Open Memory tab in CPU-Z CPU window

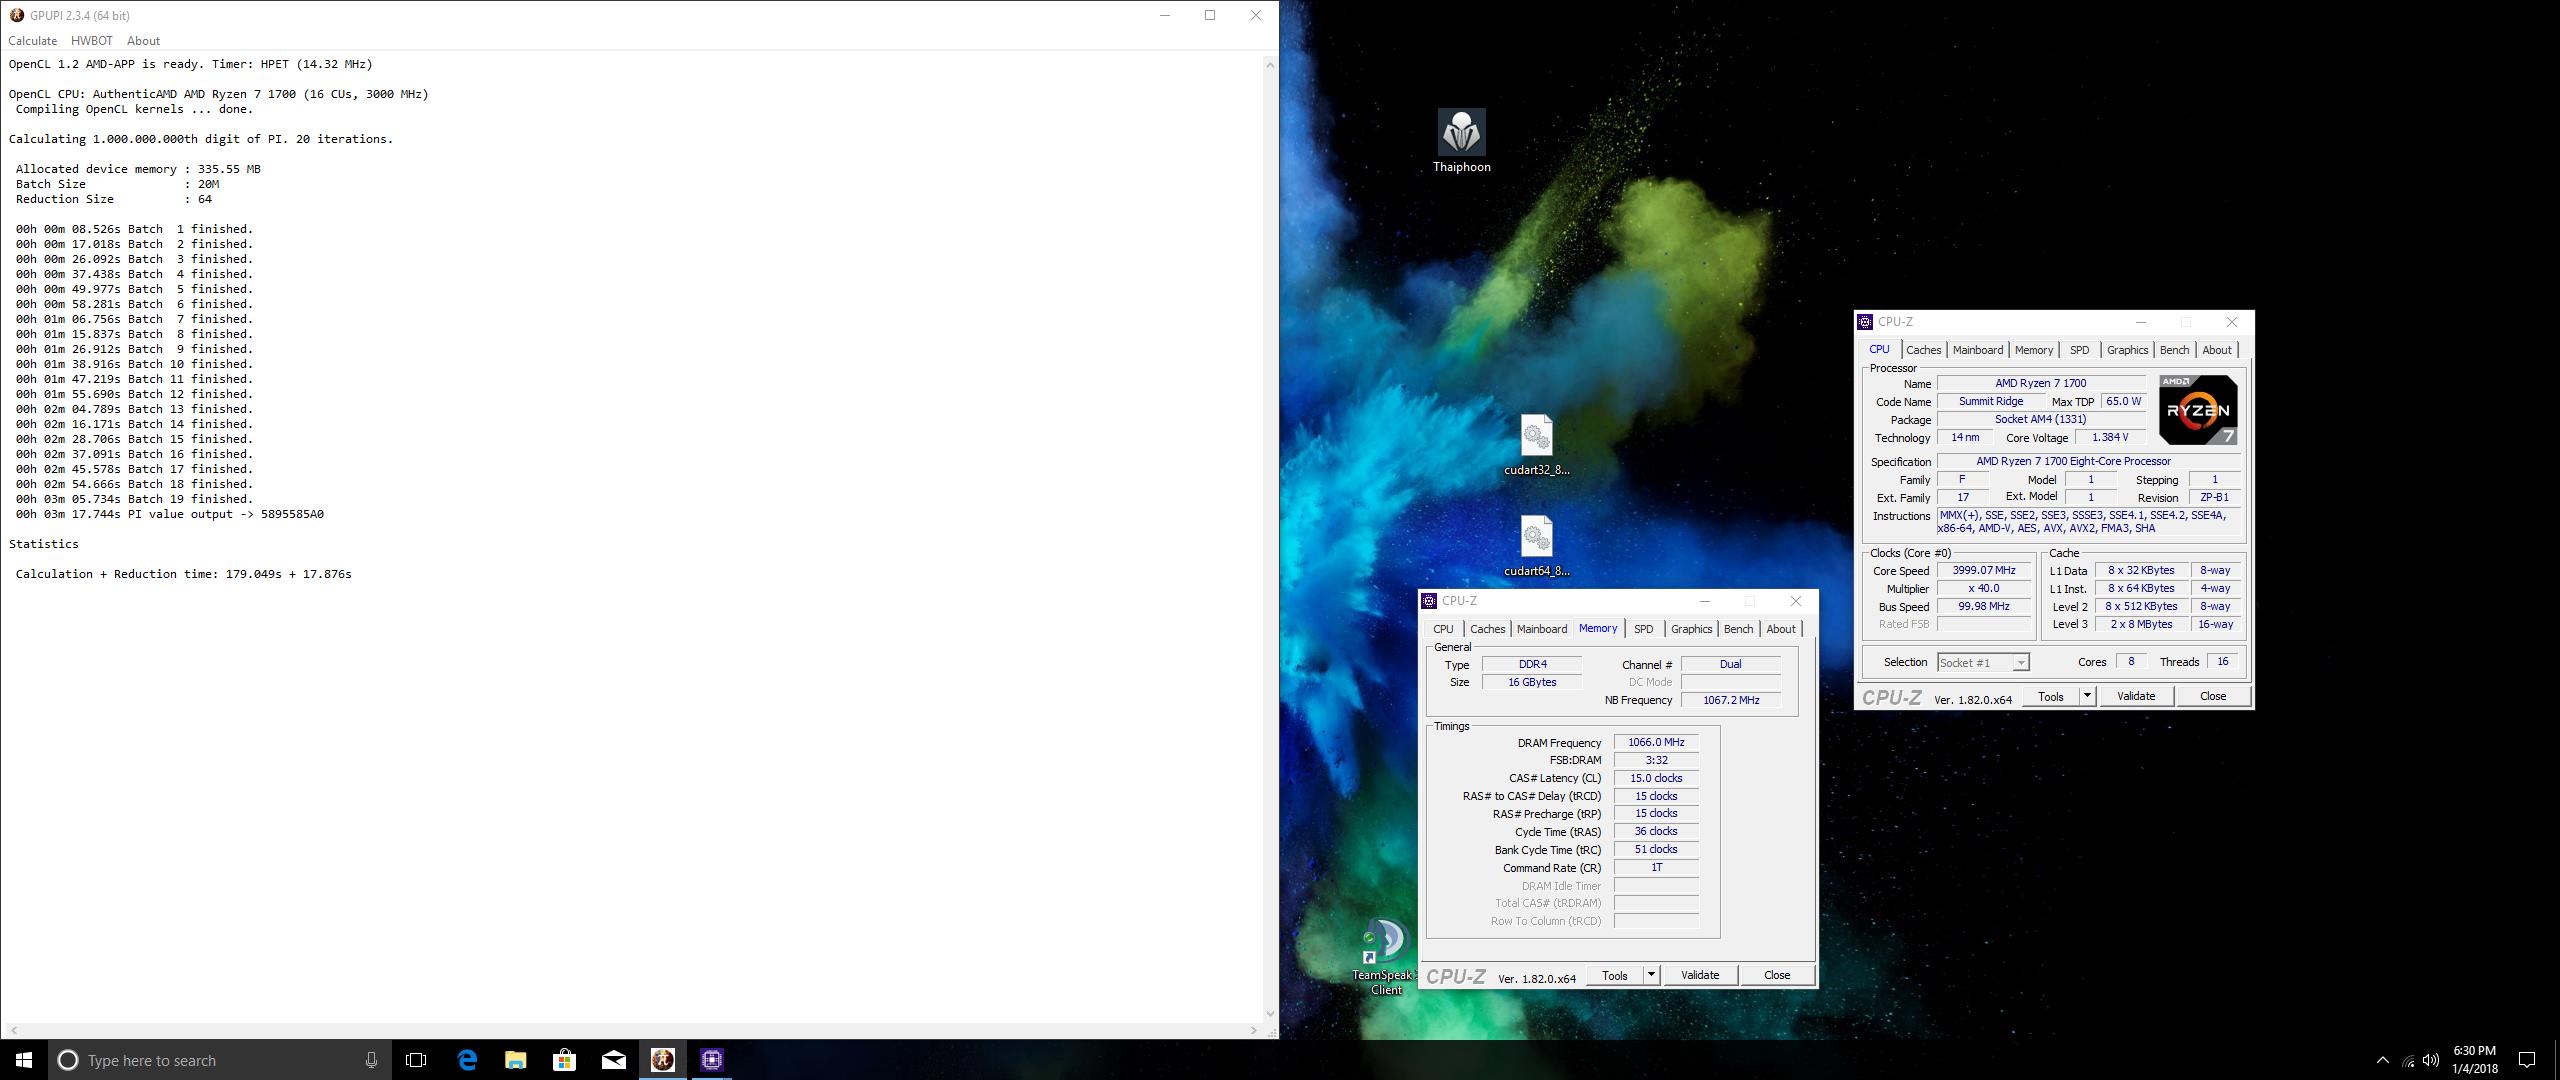[2033, 350]
